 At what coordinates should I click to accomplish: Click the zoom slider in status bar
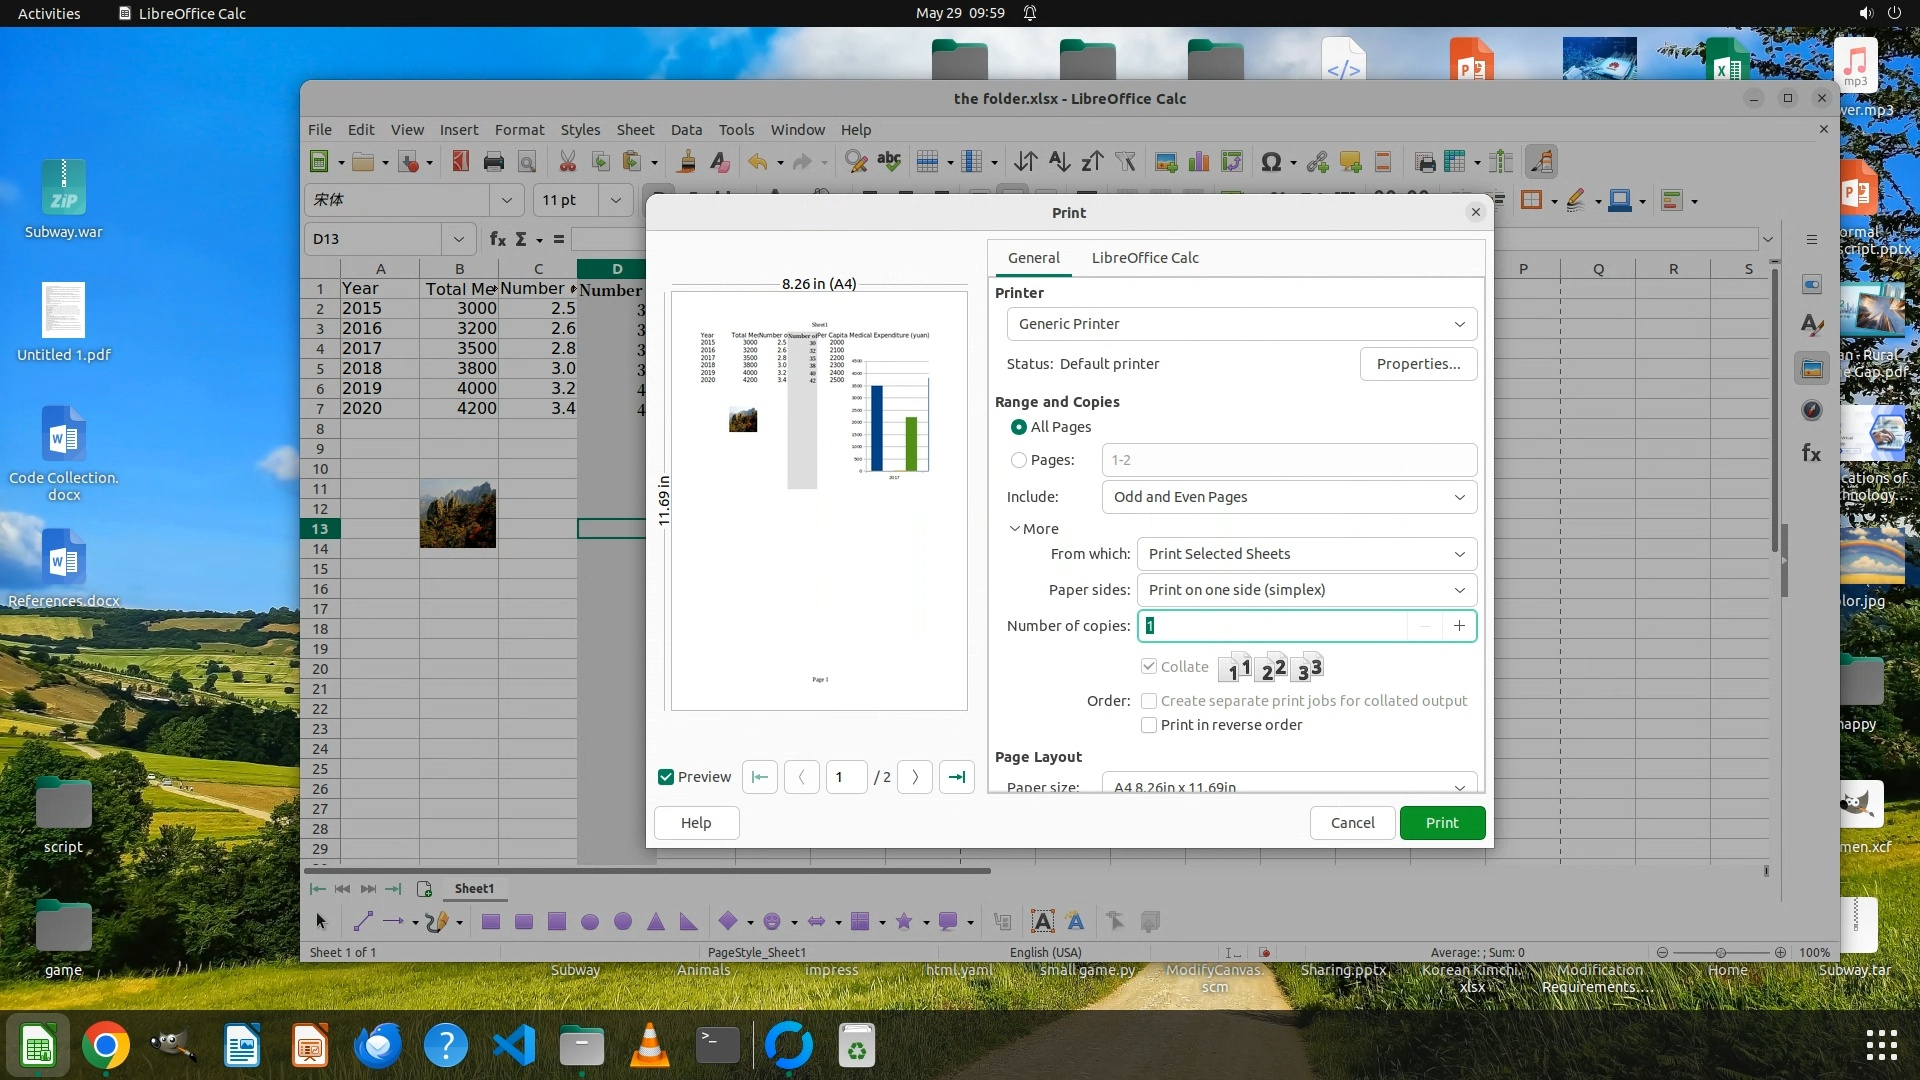pos(1720,952)
